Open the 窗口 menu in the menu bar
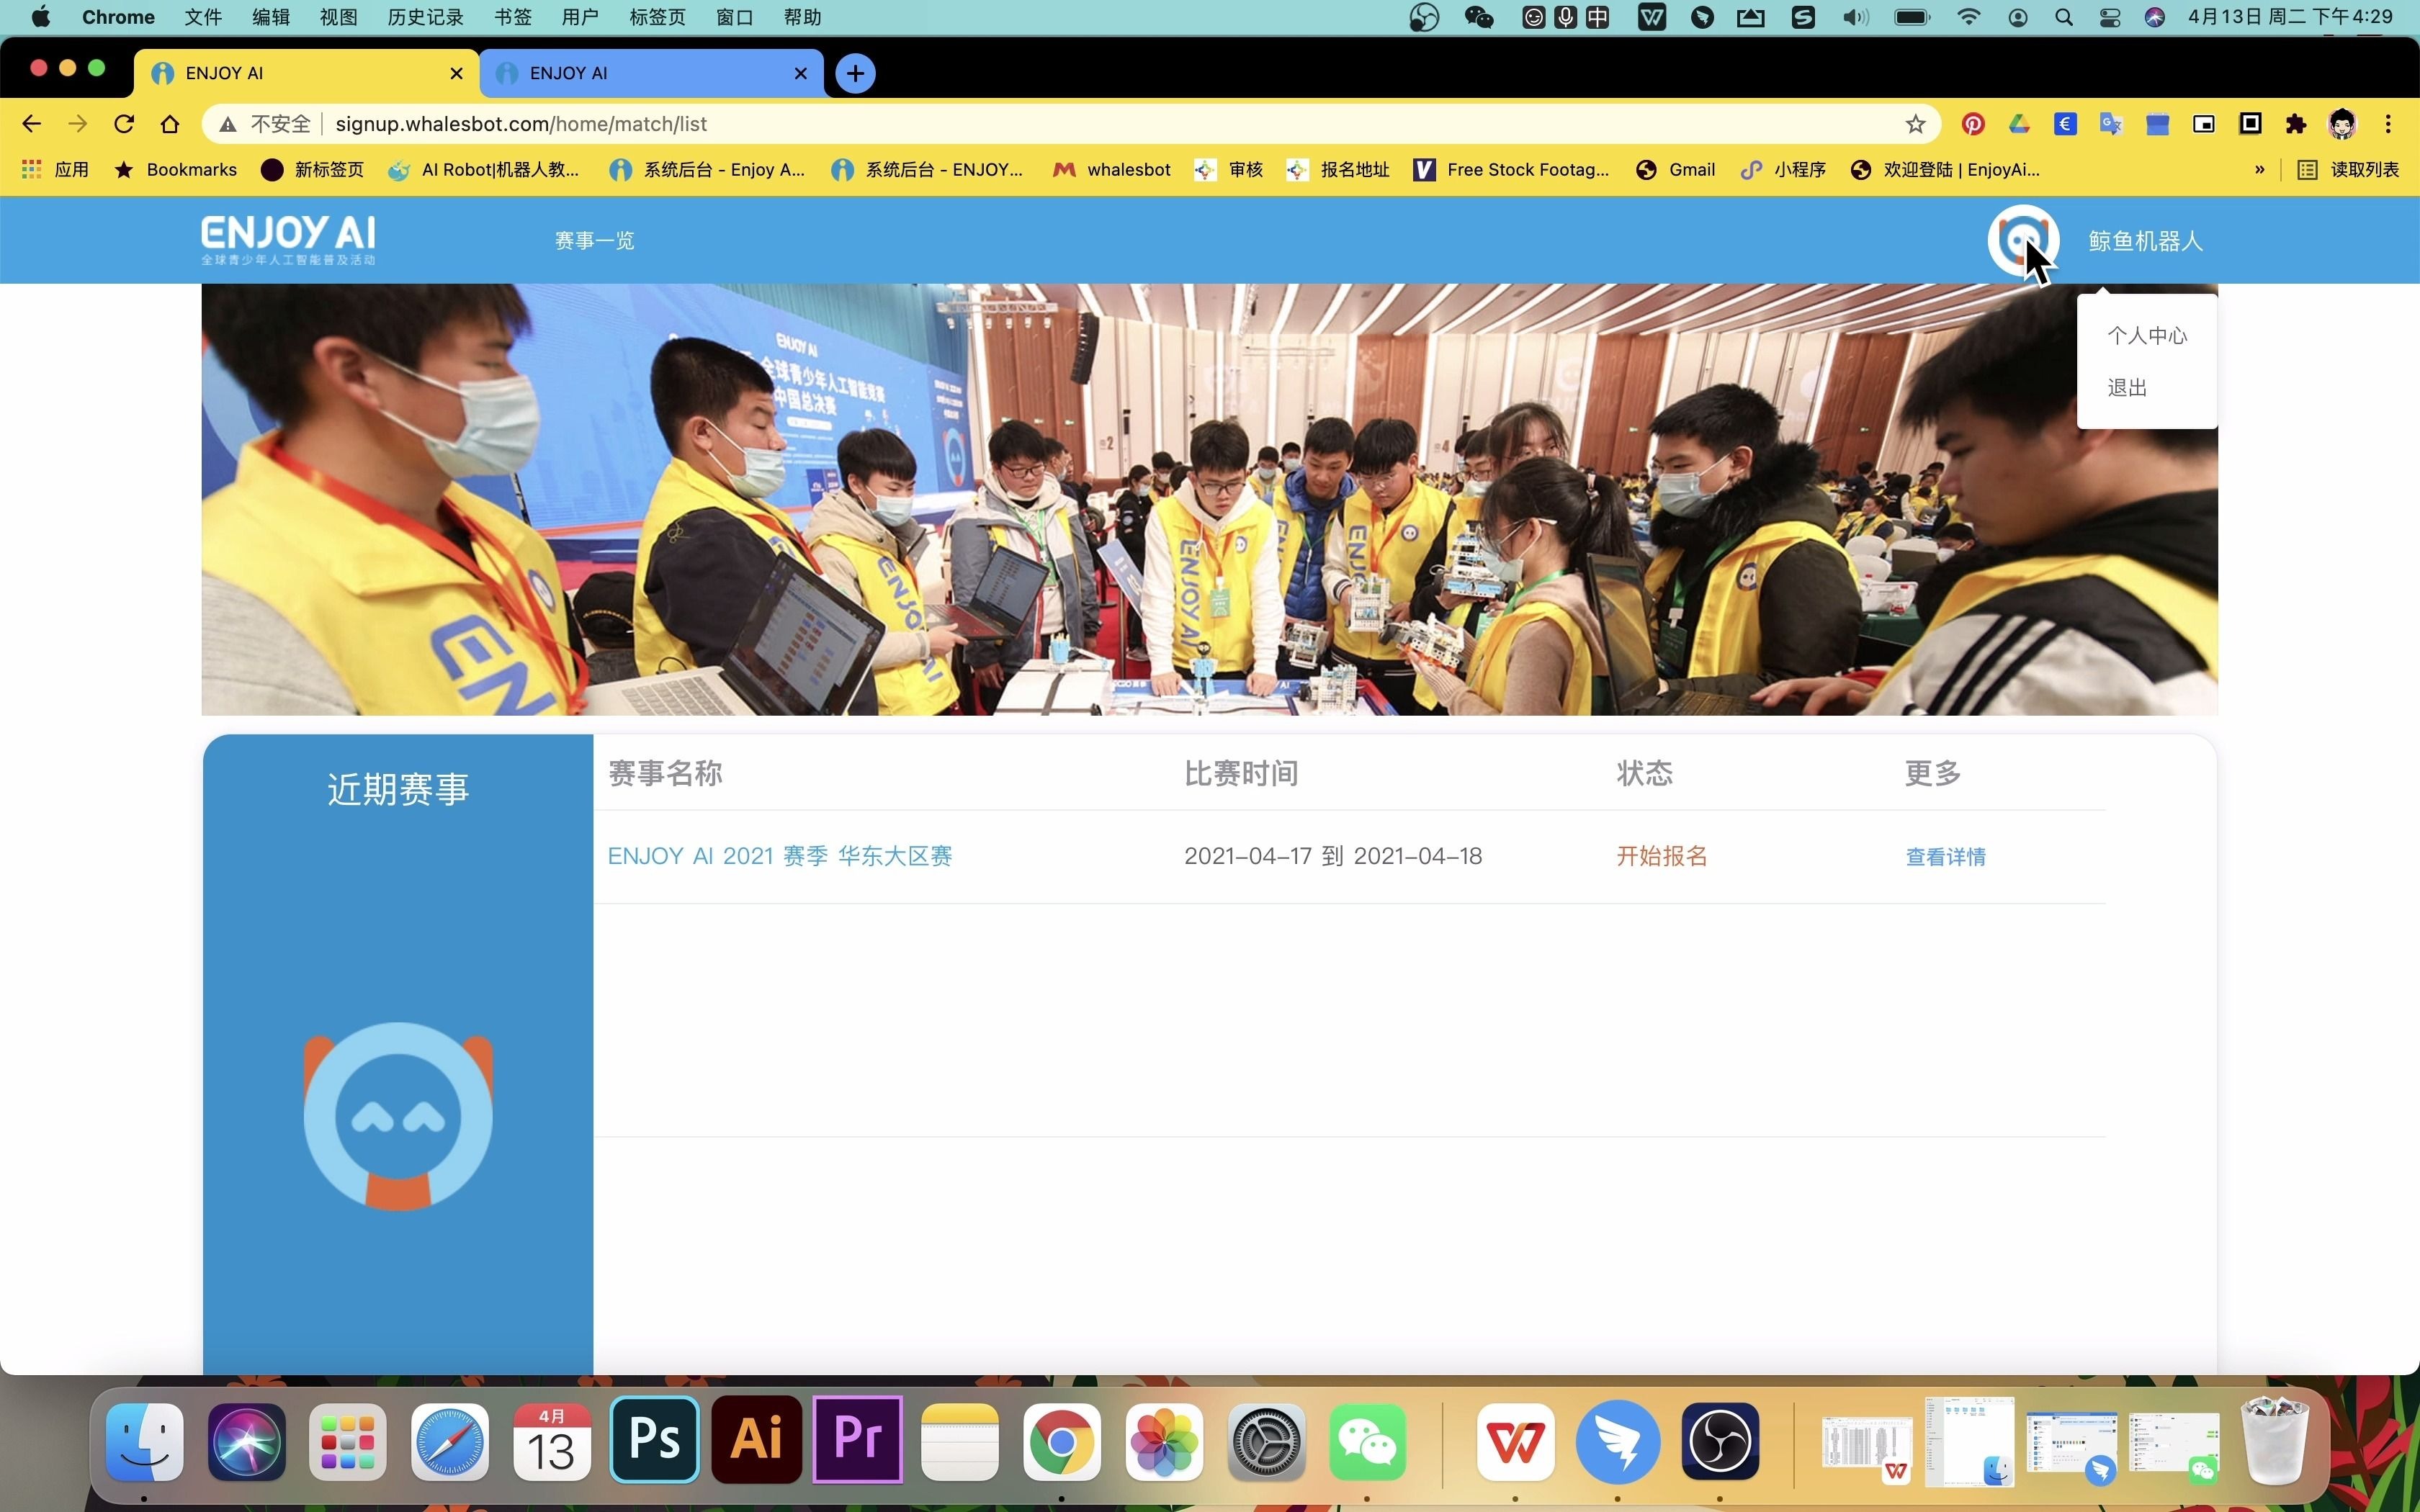 [x=733, y=17]
